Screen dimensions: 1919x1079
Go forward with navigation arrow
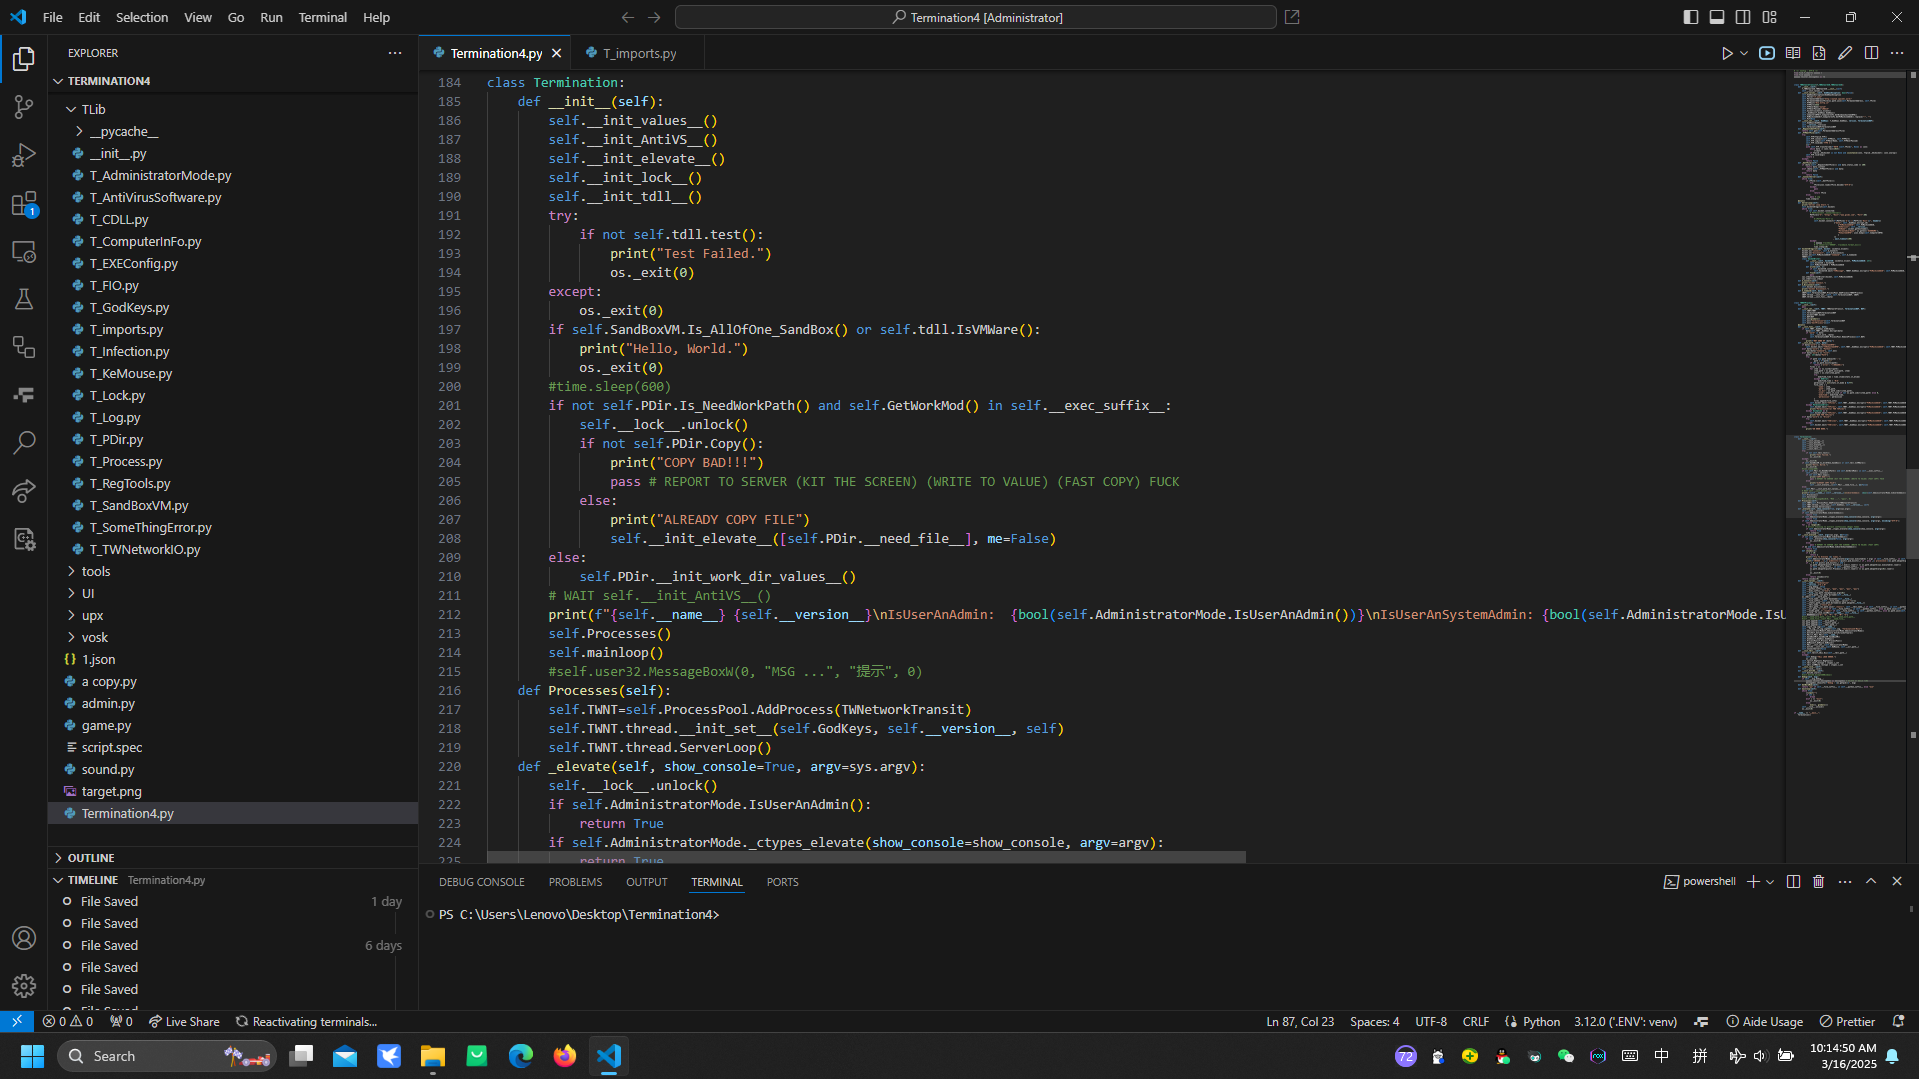coord(654,17)
